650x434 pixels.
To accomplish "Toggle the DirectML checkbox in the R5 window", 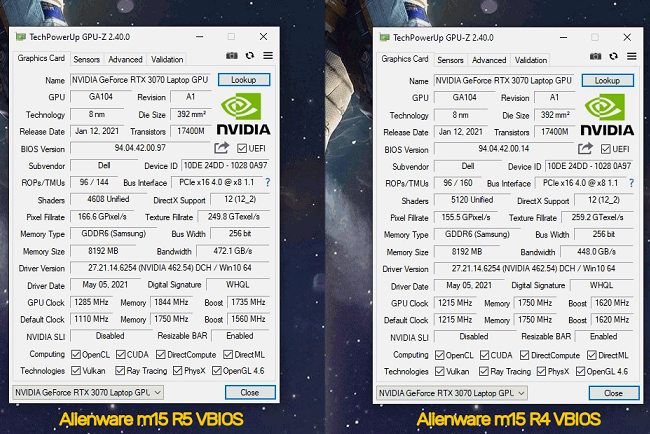I will click(228, 354).
